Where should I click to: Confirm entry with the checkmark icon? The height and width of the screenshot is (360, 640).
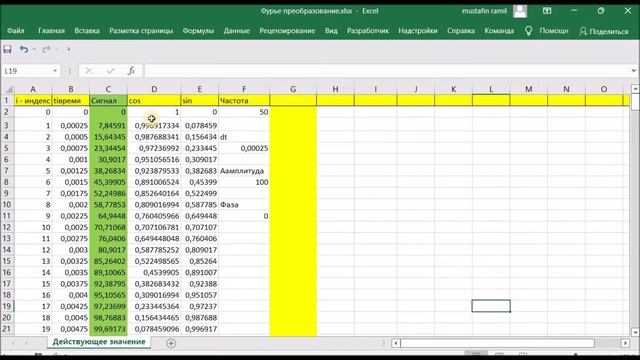[x=110, y=71]
